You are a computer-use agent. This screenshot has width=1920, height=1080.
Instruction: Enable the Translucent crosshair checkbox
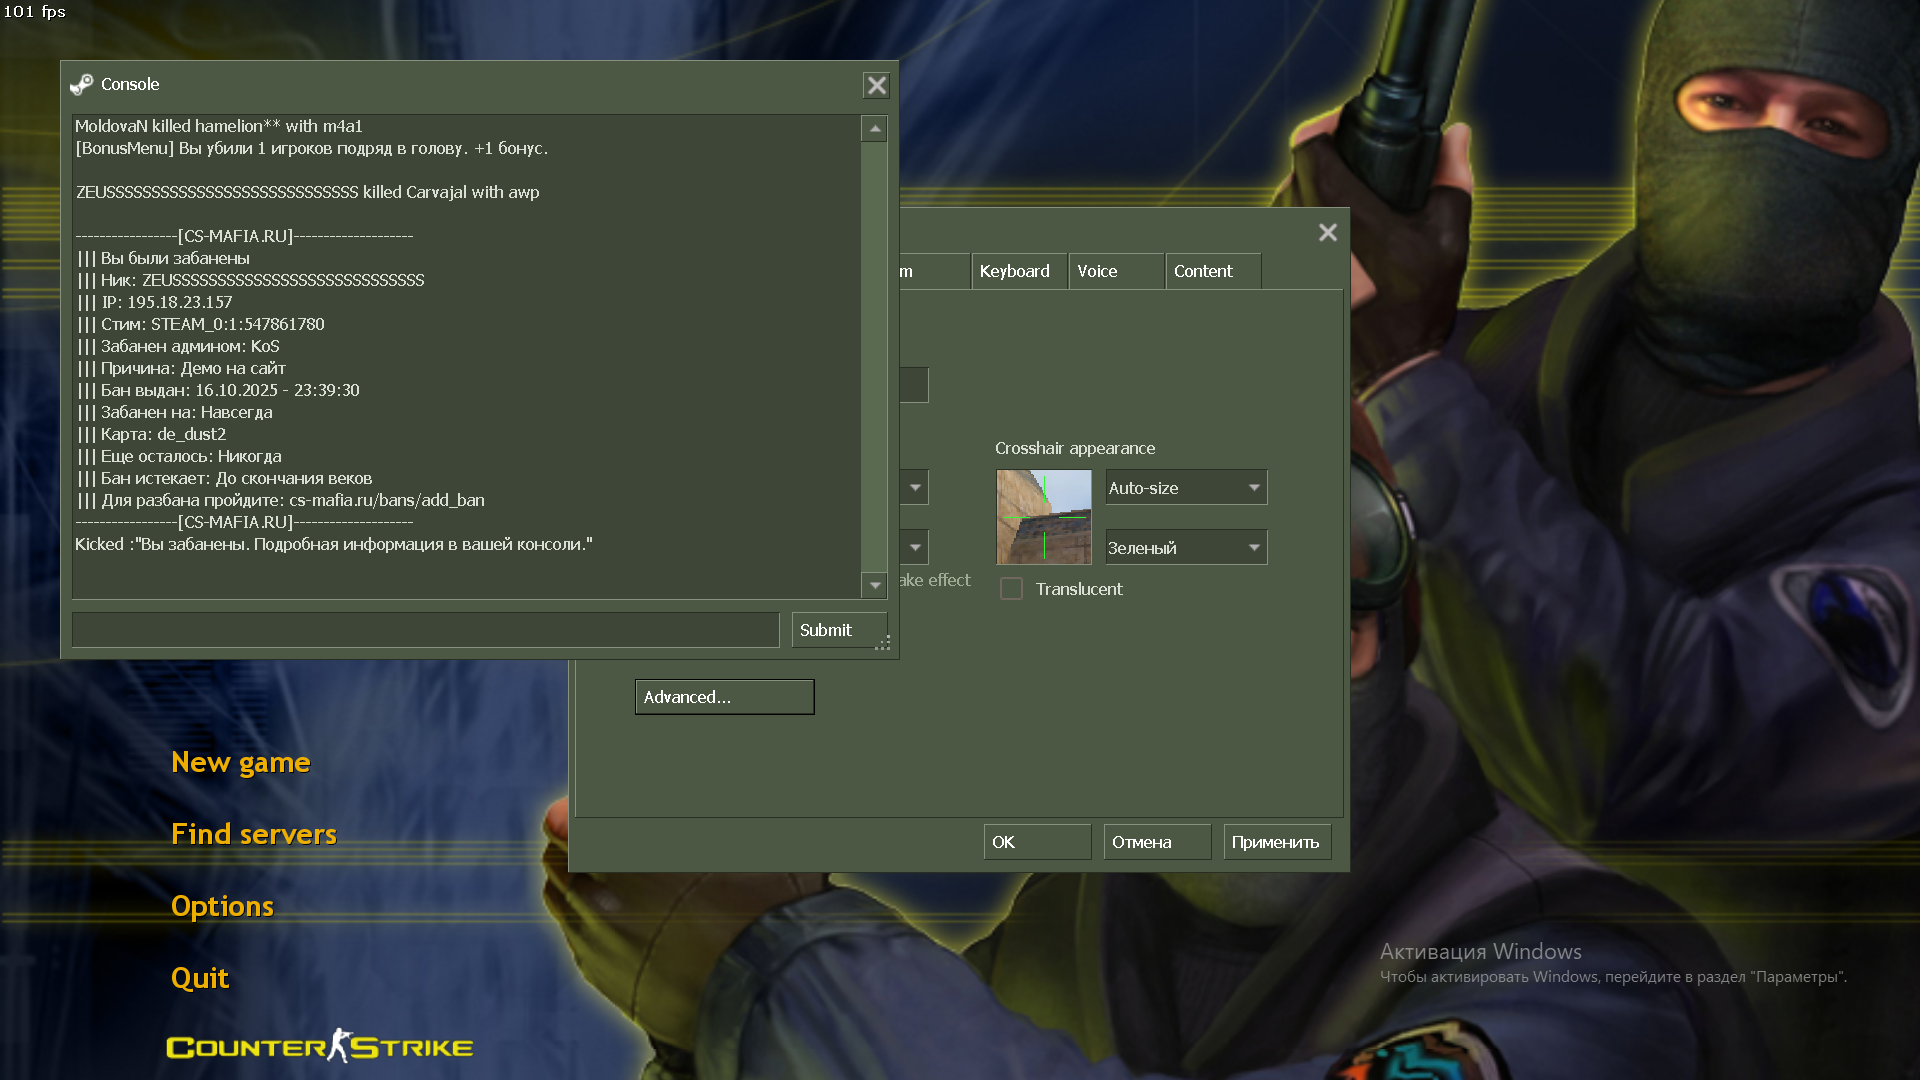coord(1011,589)
